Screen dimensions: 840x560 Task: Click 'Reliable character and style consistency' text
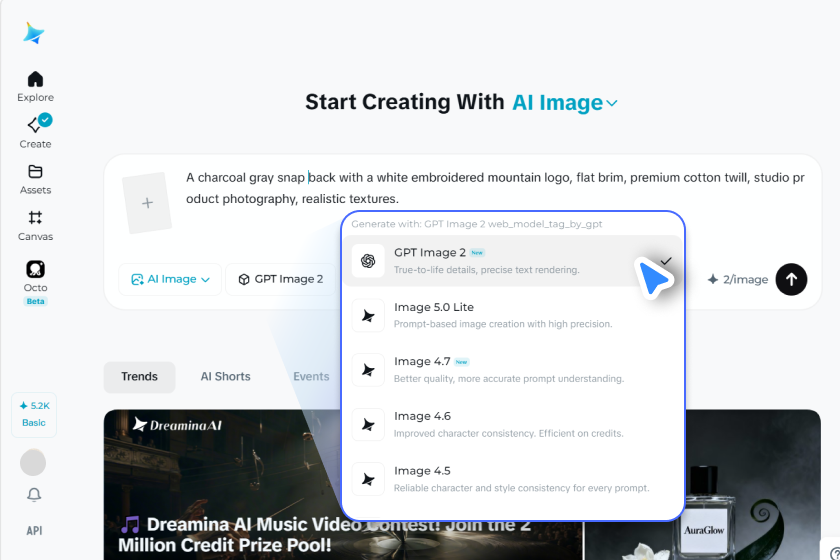pos(521,488)
